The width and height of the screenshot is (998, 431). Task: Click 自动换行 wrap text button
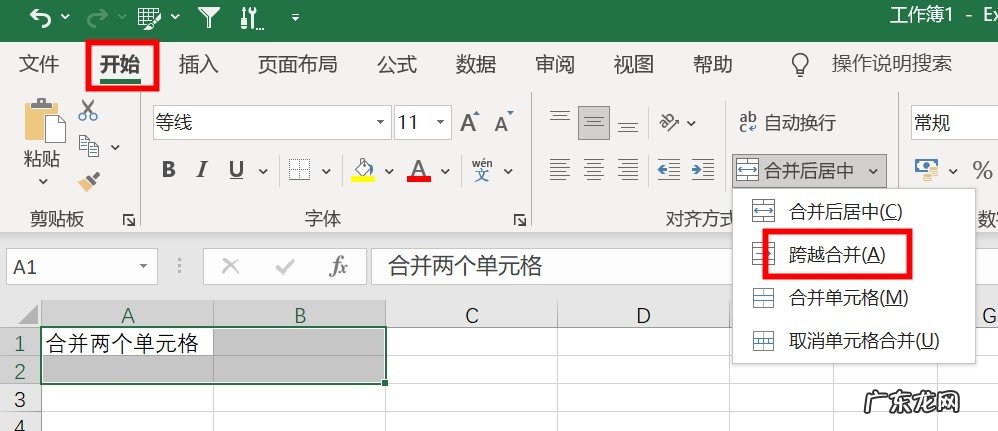(x=788, y=122)
